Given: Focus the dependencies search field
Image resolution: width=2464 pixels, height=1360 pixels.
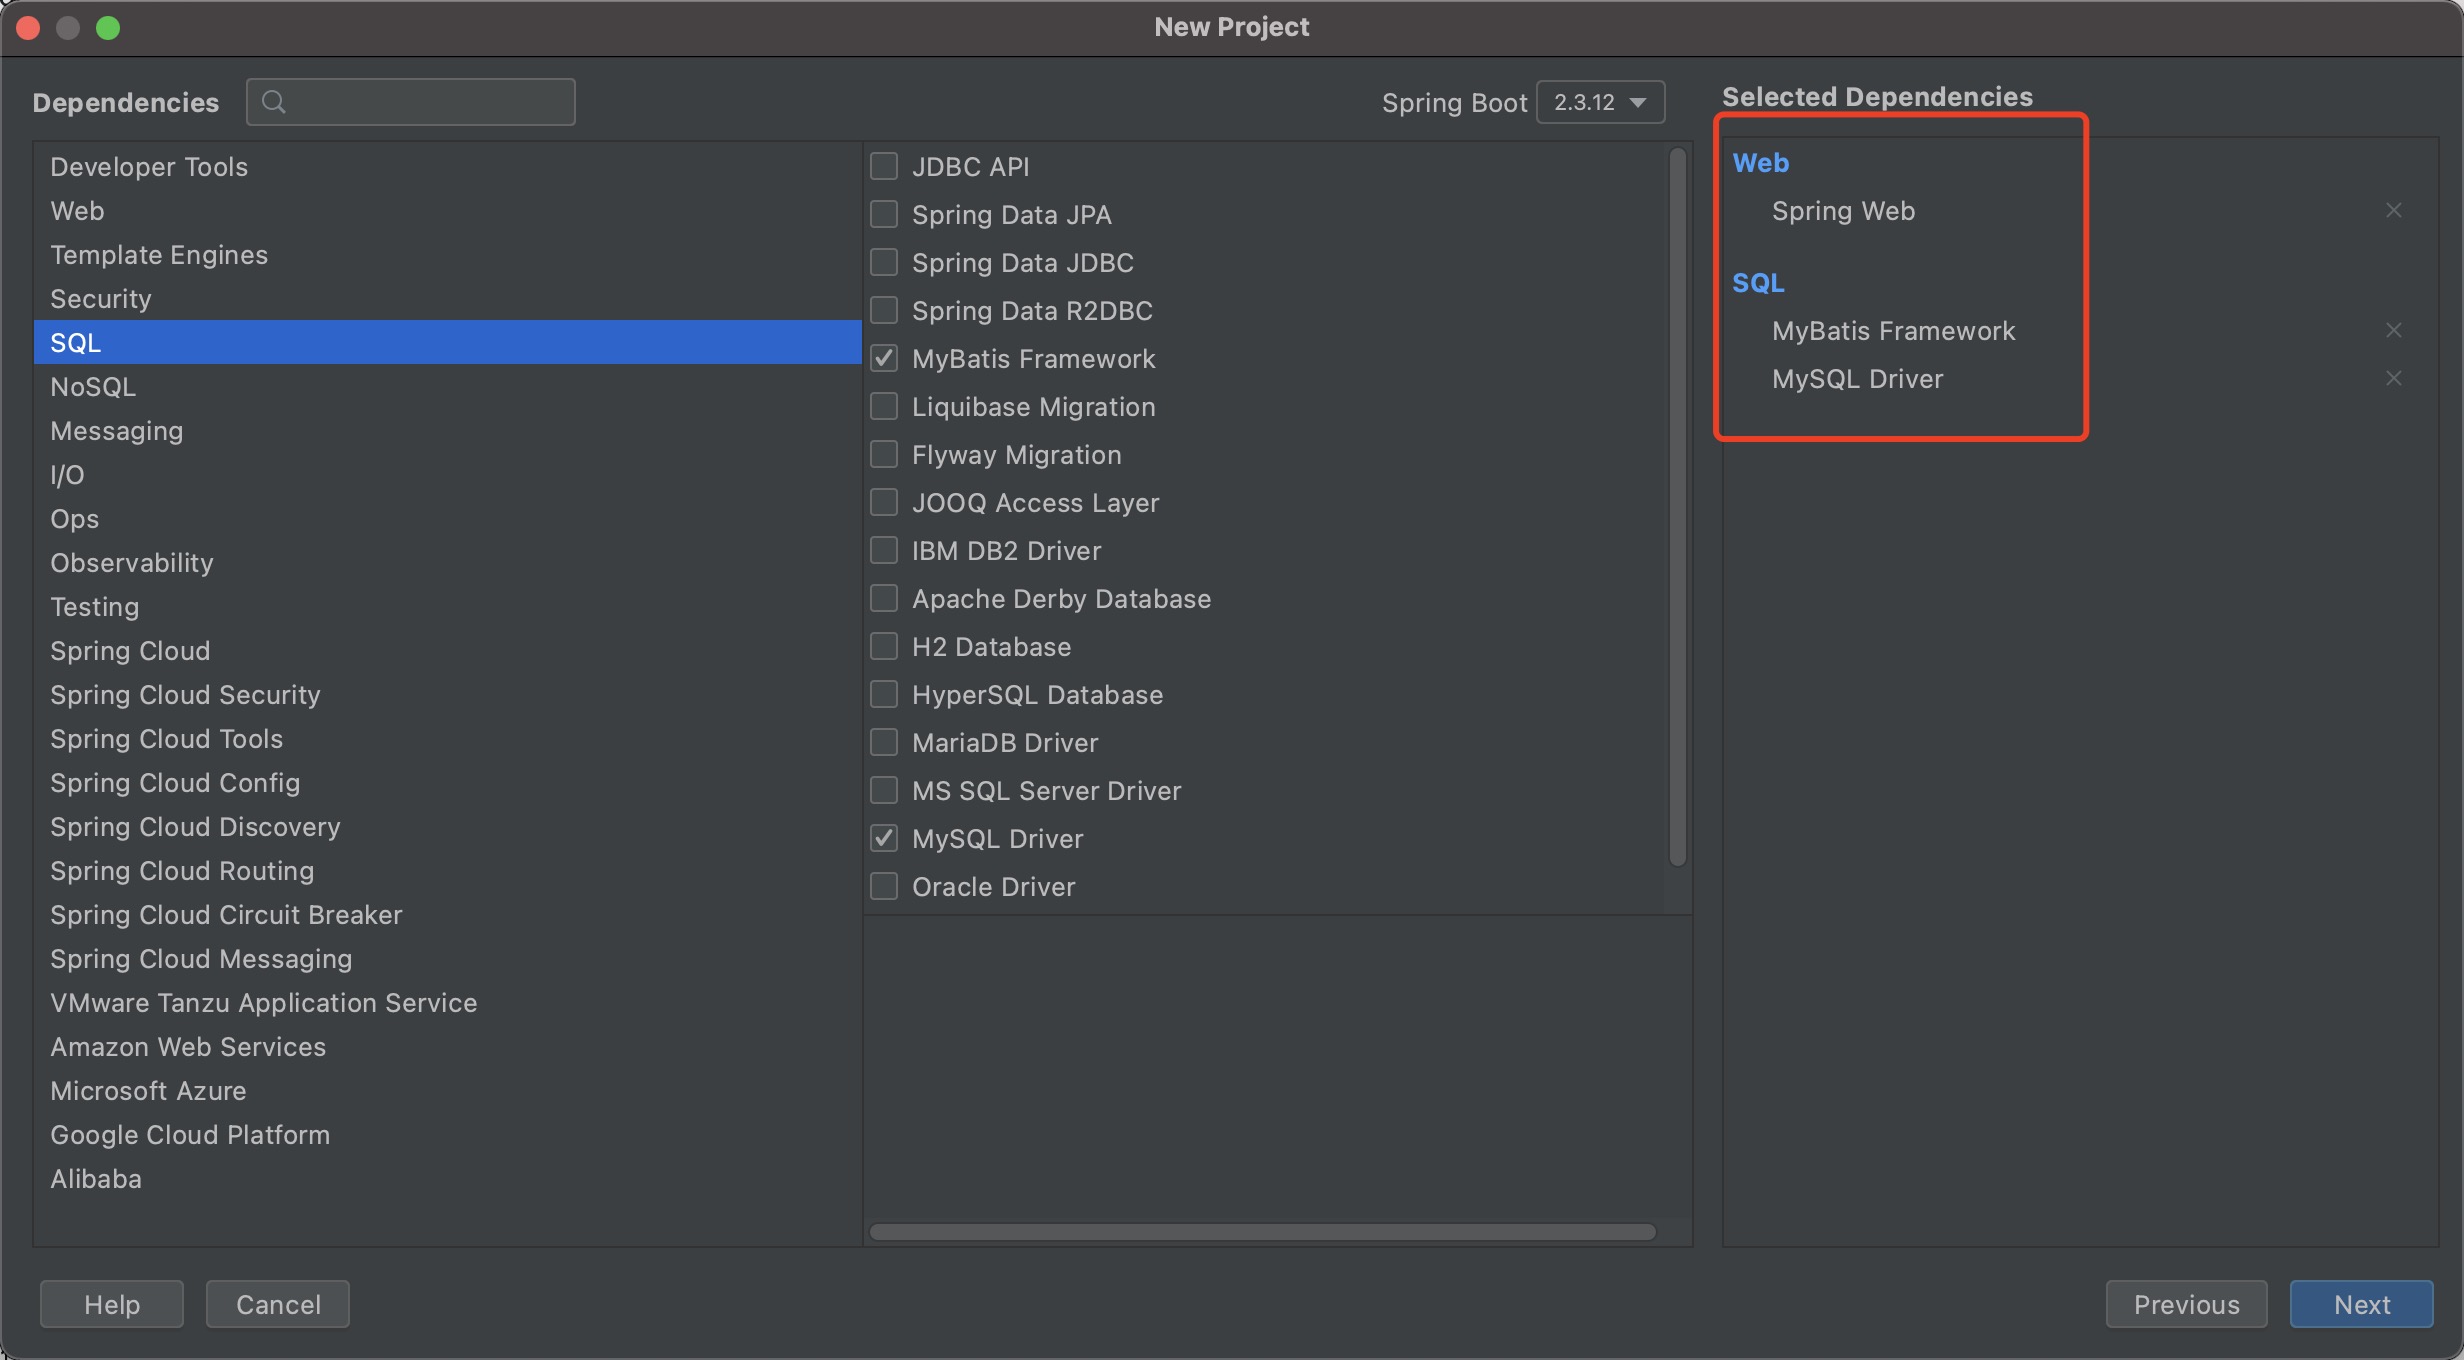Looking at the screenshot, I should pos(411,102).
